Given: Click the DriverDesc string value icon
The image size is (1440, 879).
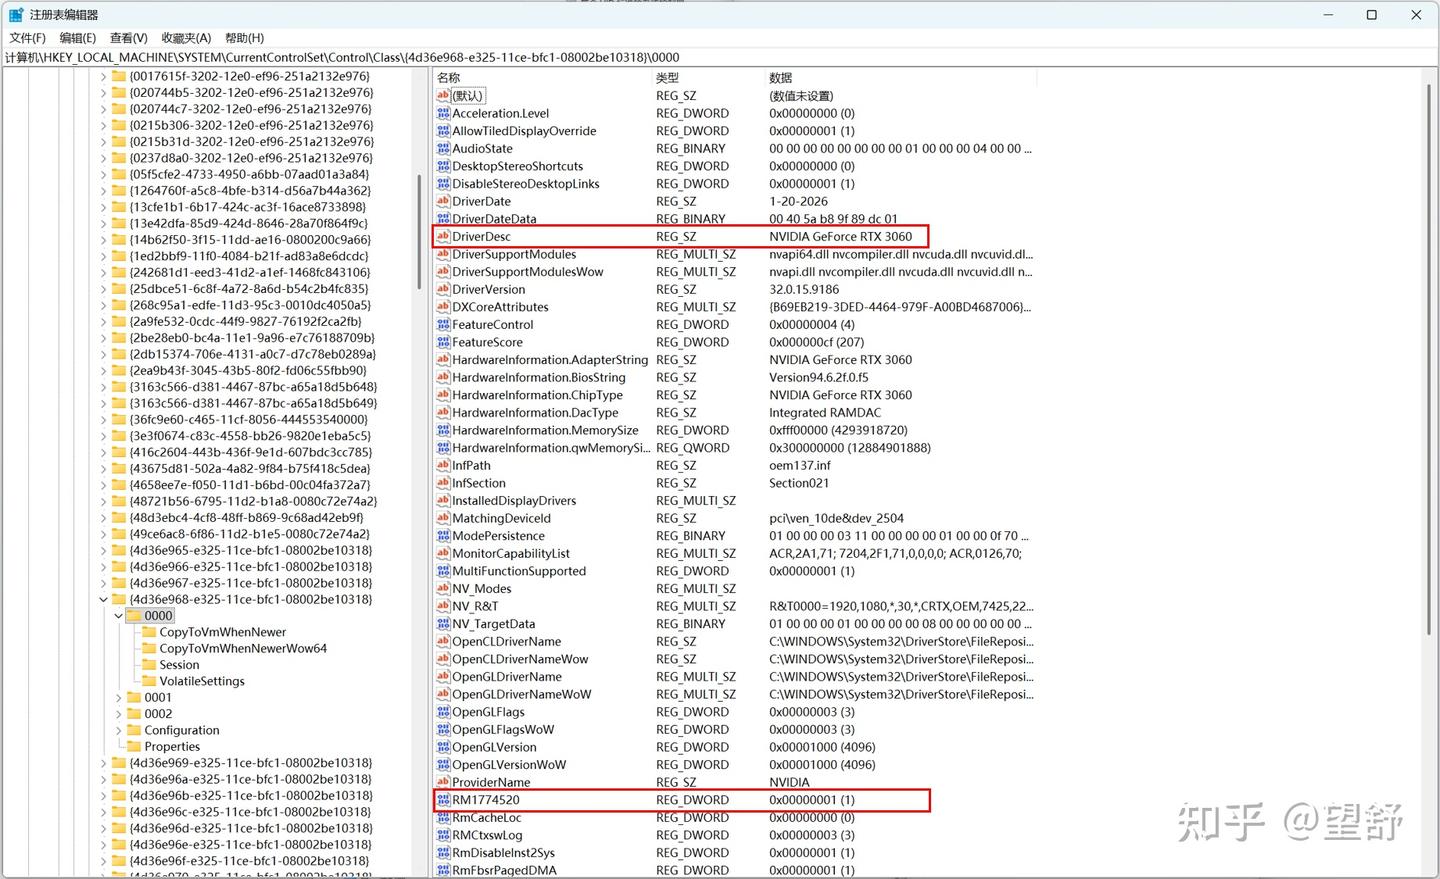Looking at the screenshot, I should (x=443, y=237).
